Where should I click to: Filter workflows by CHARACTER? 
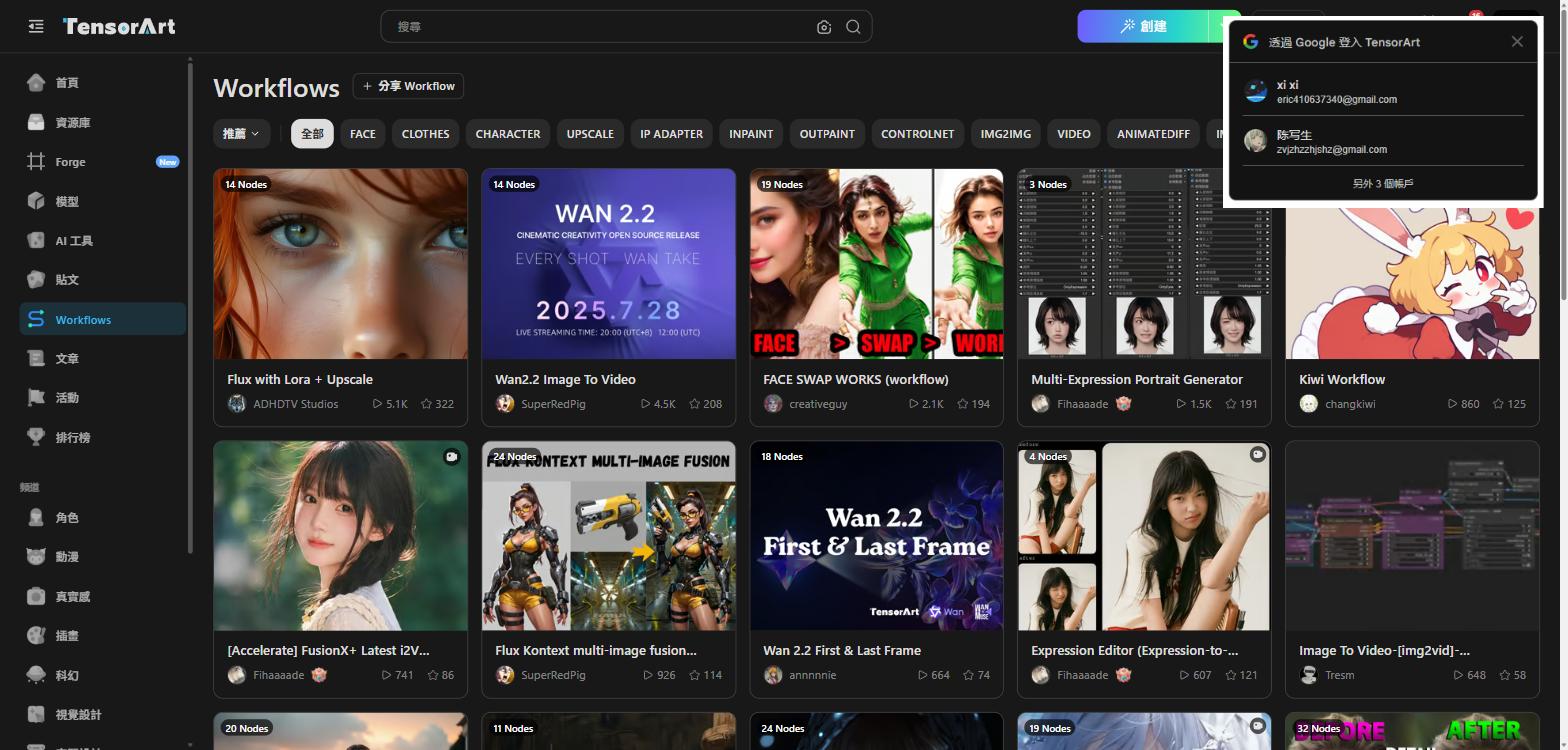tap(508, 133)
